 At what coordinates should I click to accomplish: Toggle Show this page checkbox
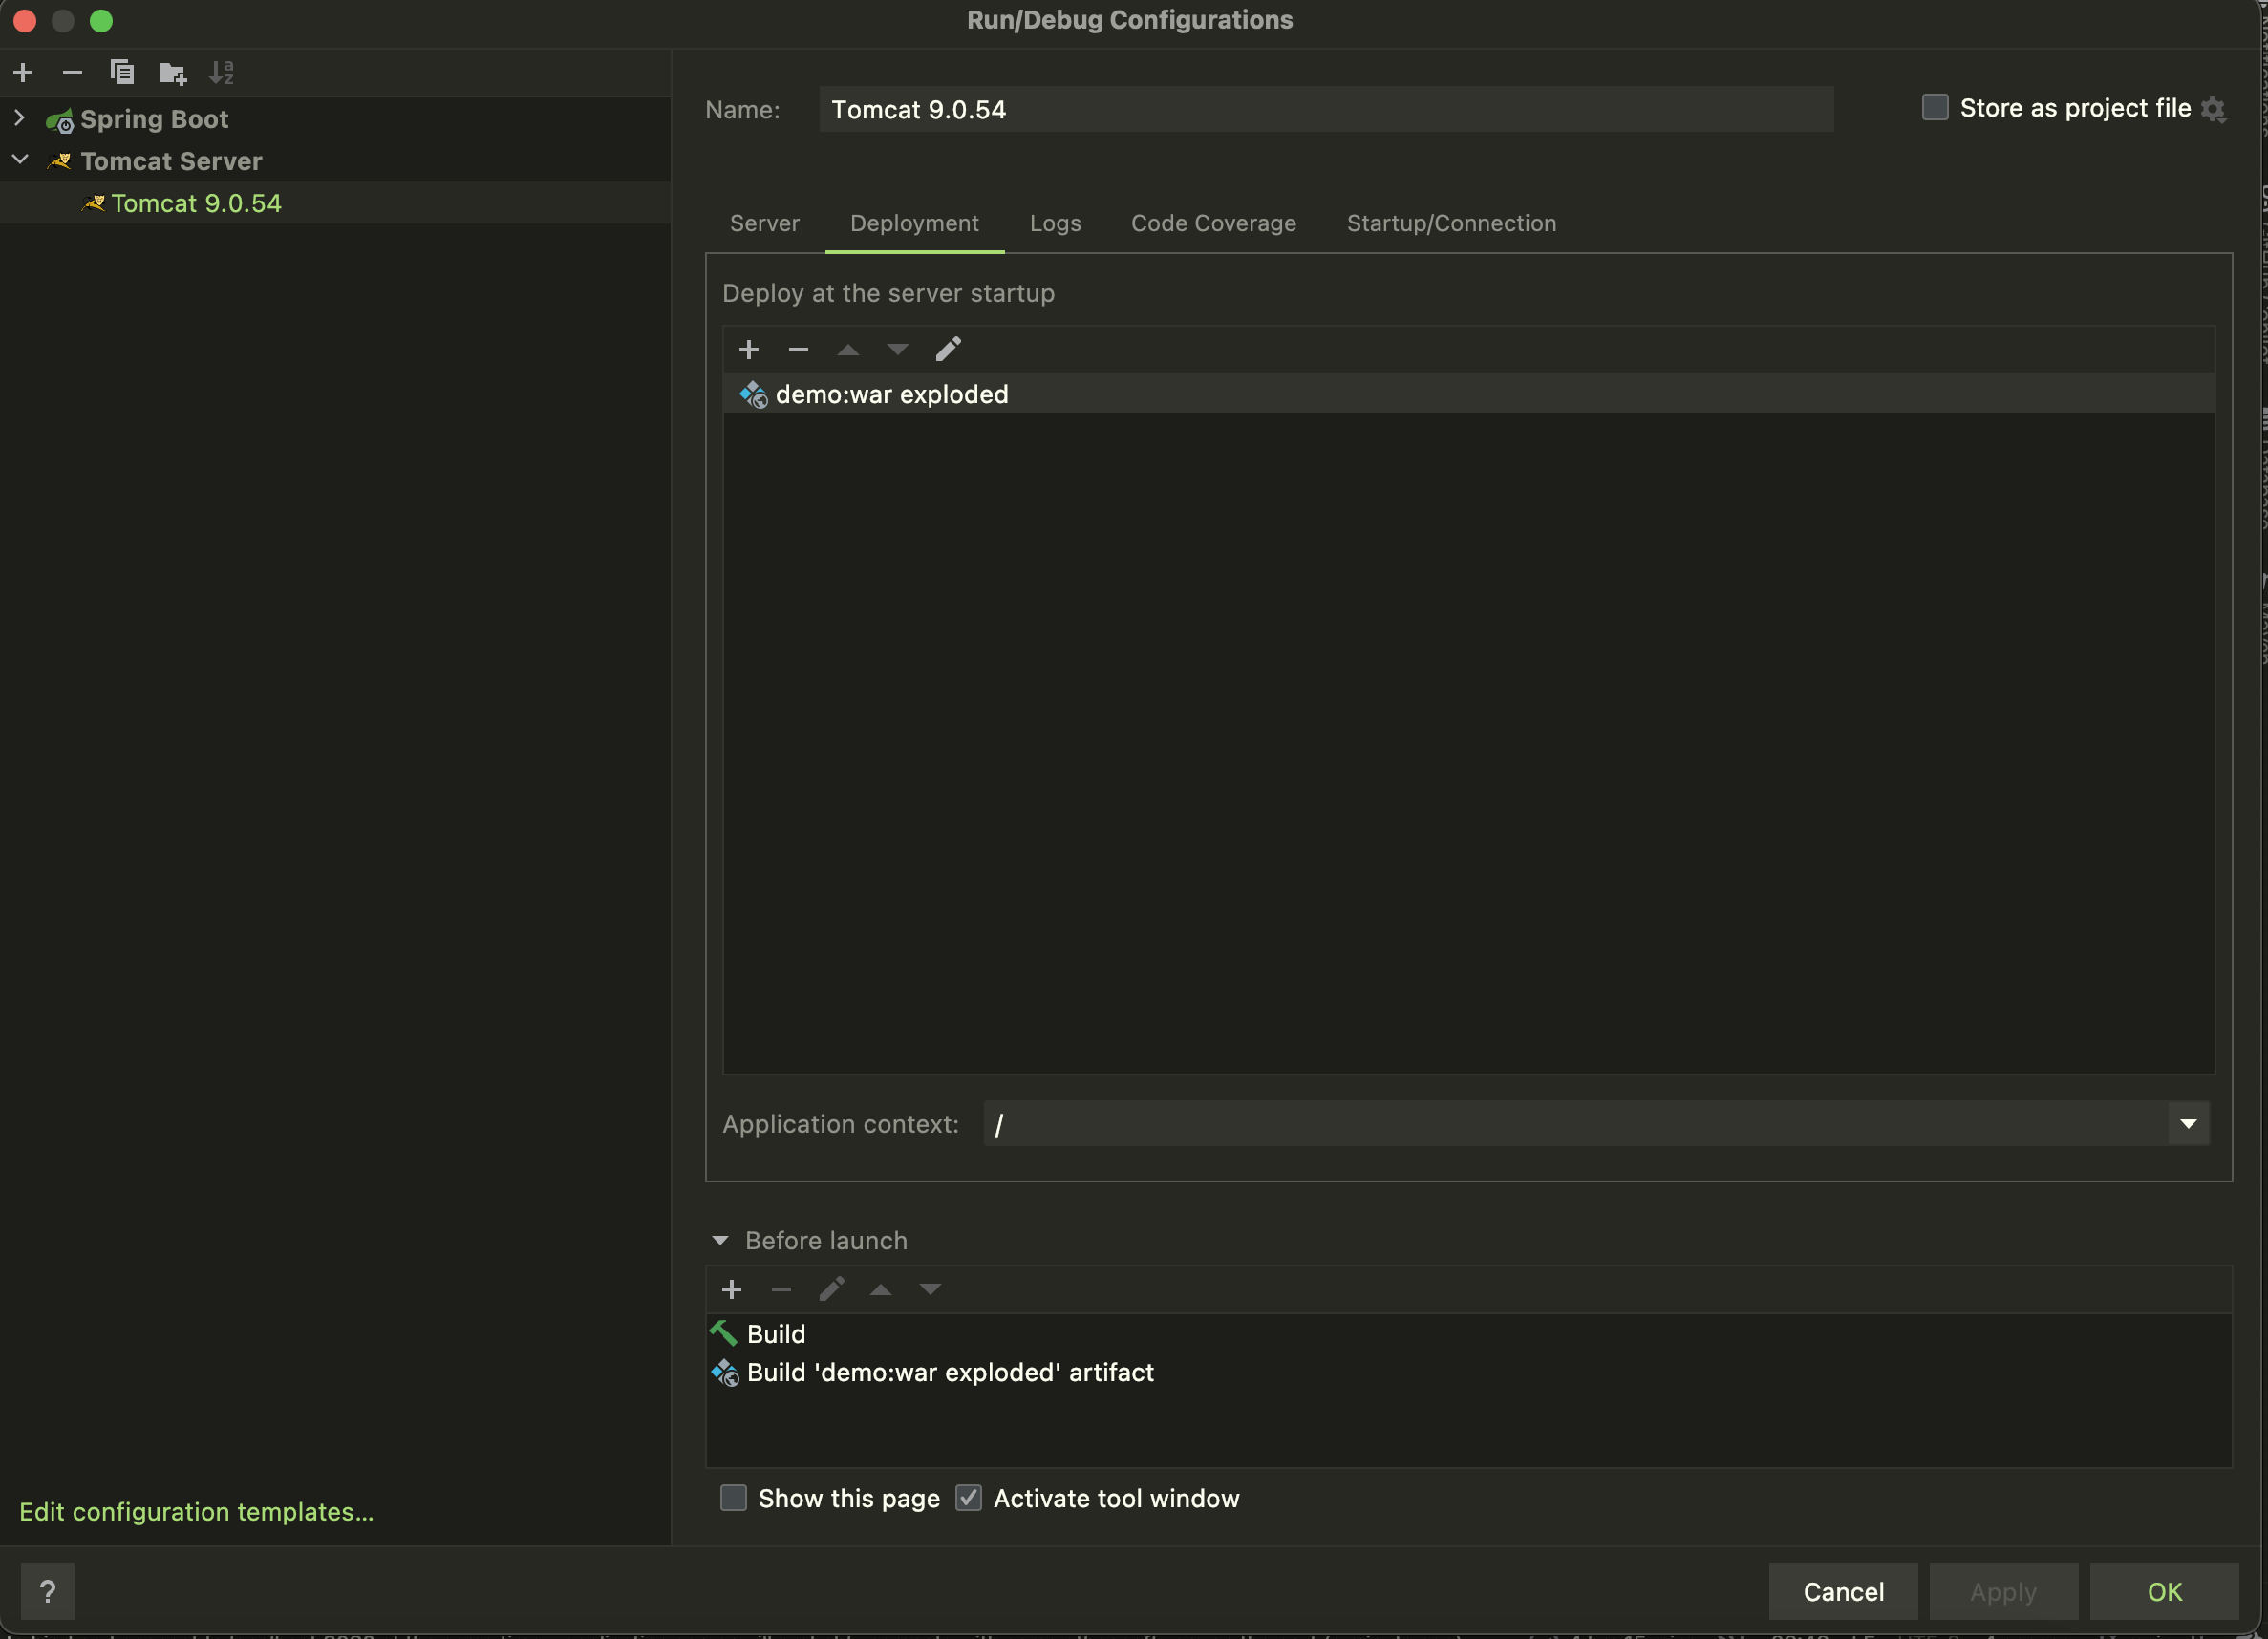click(734, 1497)
